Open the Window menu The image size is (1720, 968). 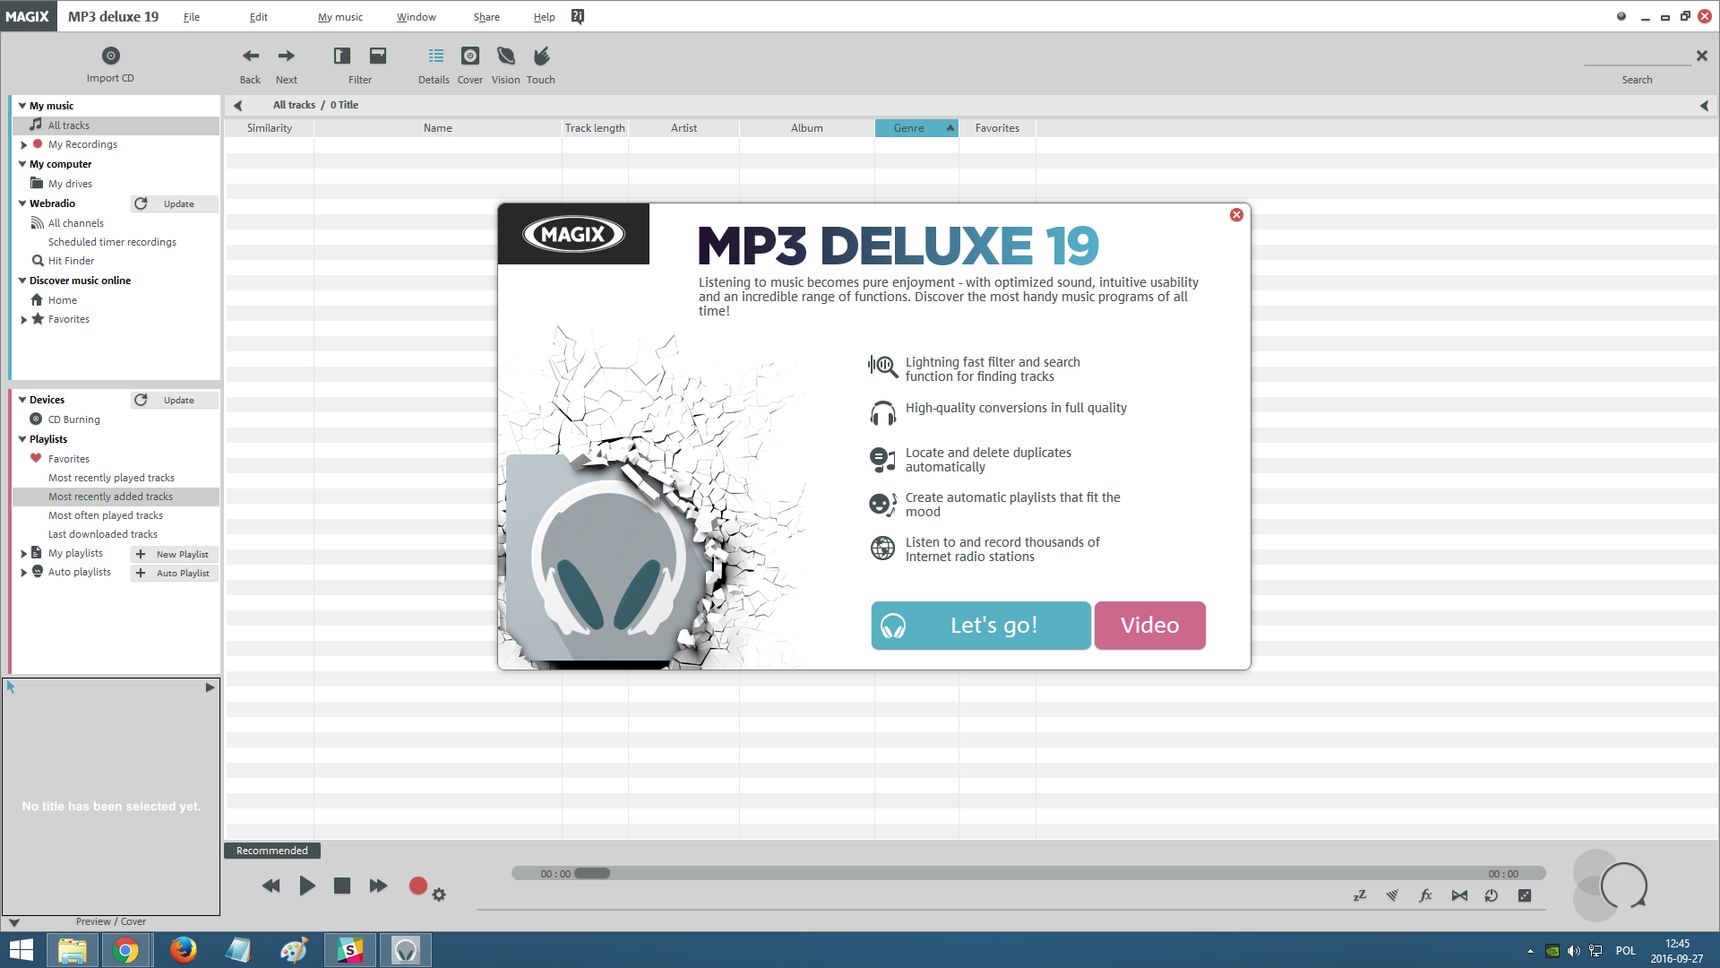[x=416, y=17]
